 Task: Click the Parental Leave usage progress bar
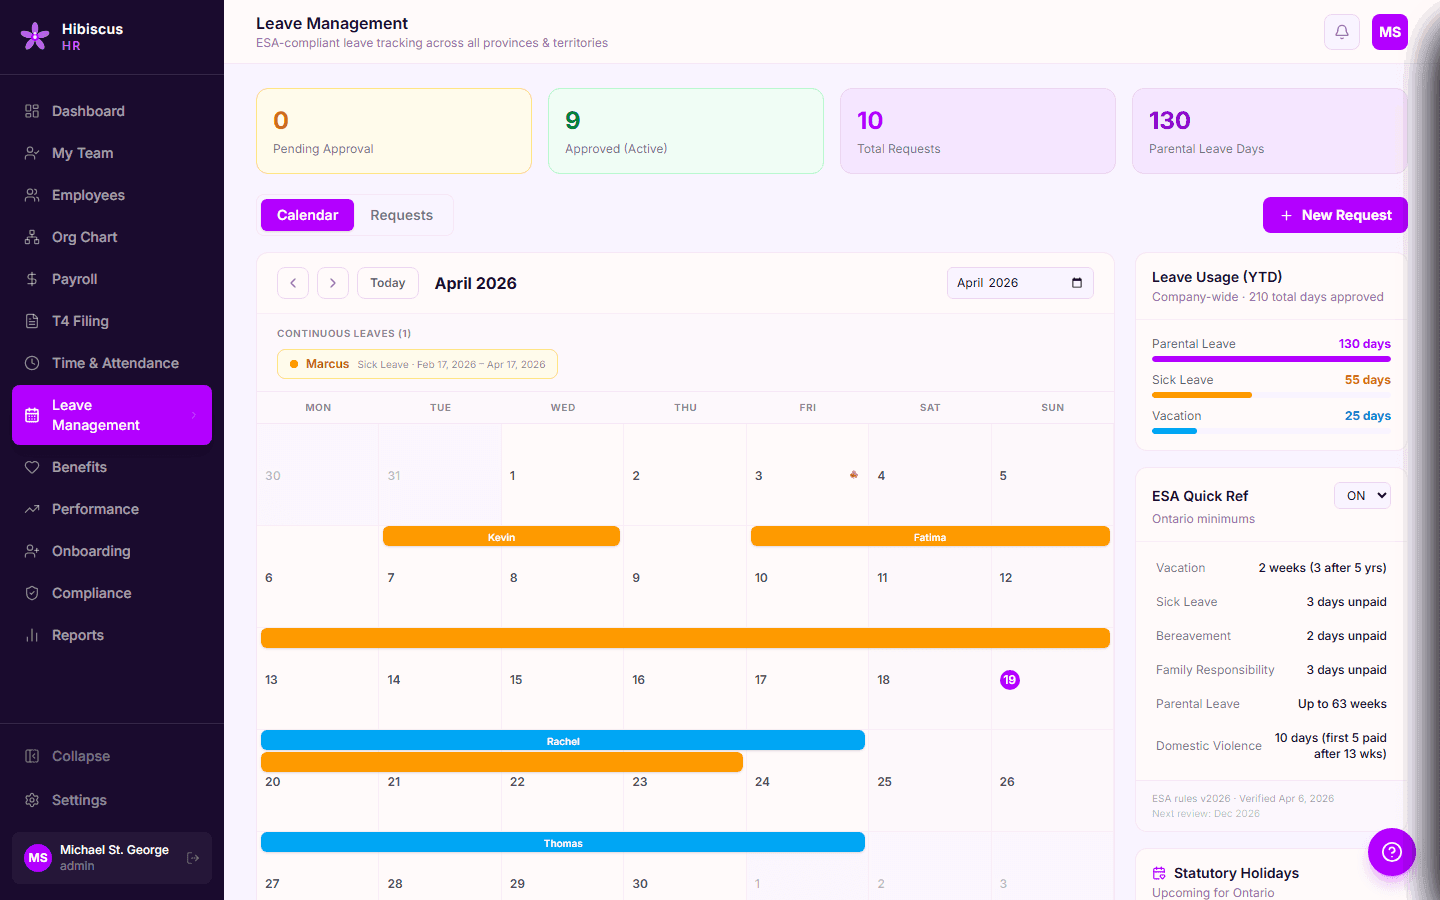tap(1271, 358)
